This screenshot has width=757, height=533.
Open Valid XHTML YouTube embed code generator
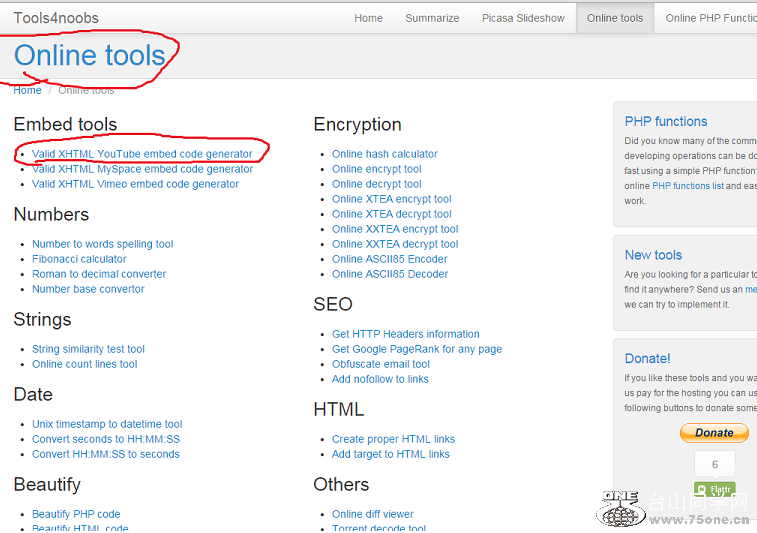coord(142,154)
